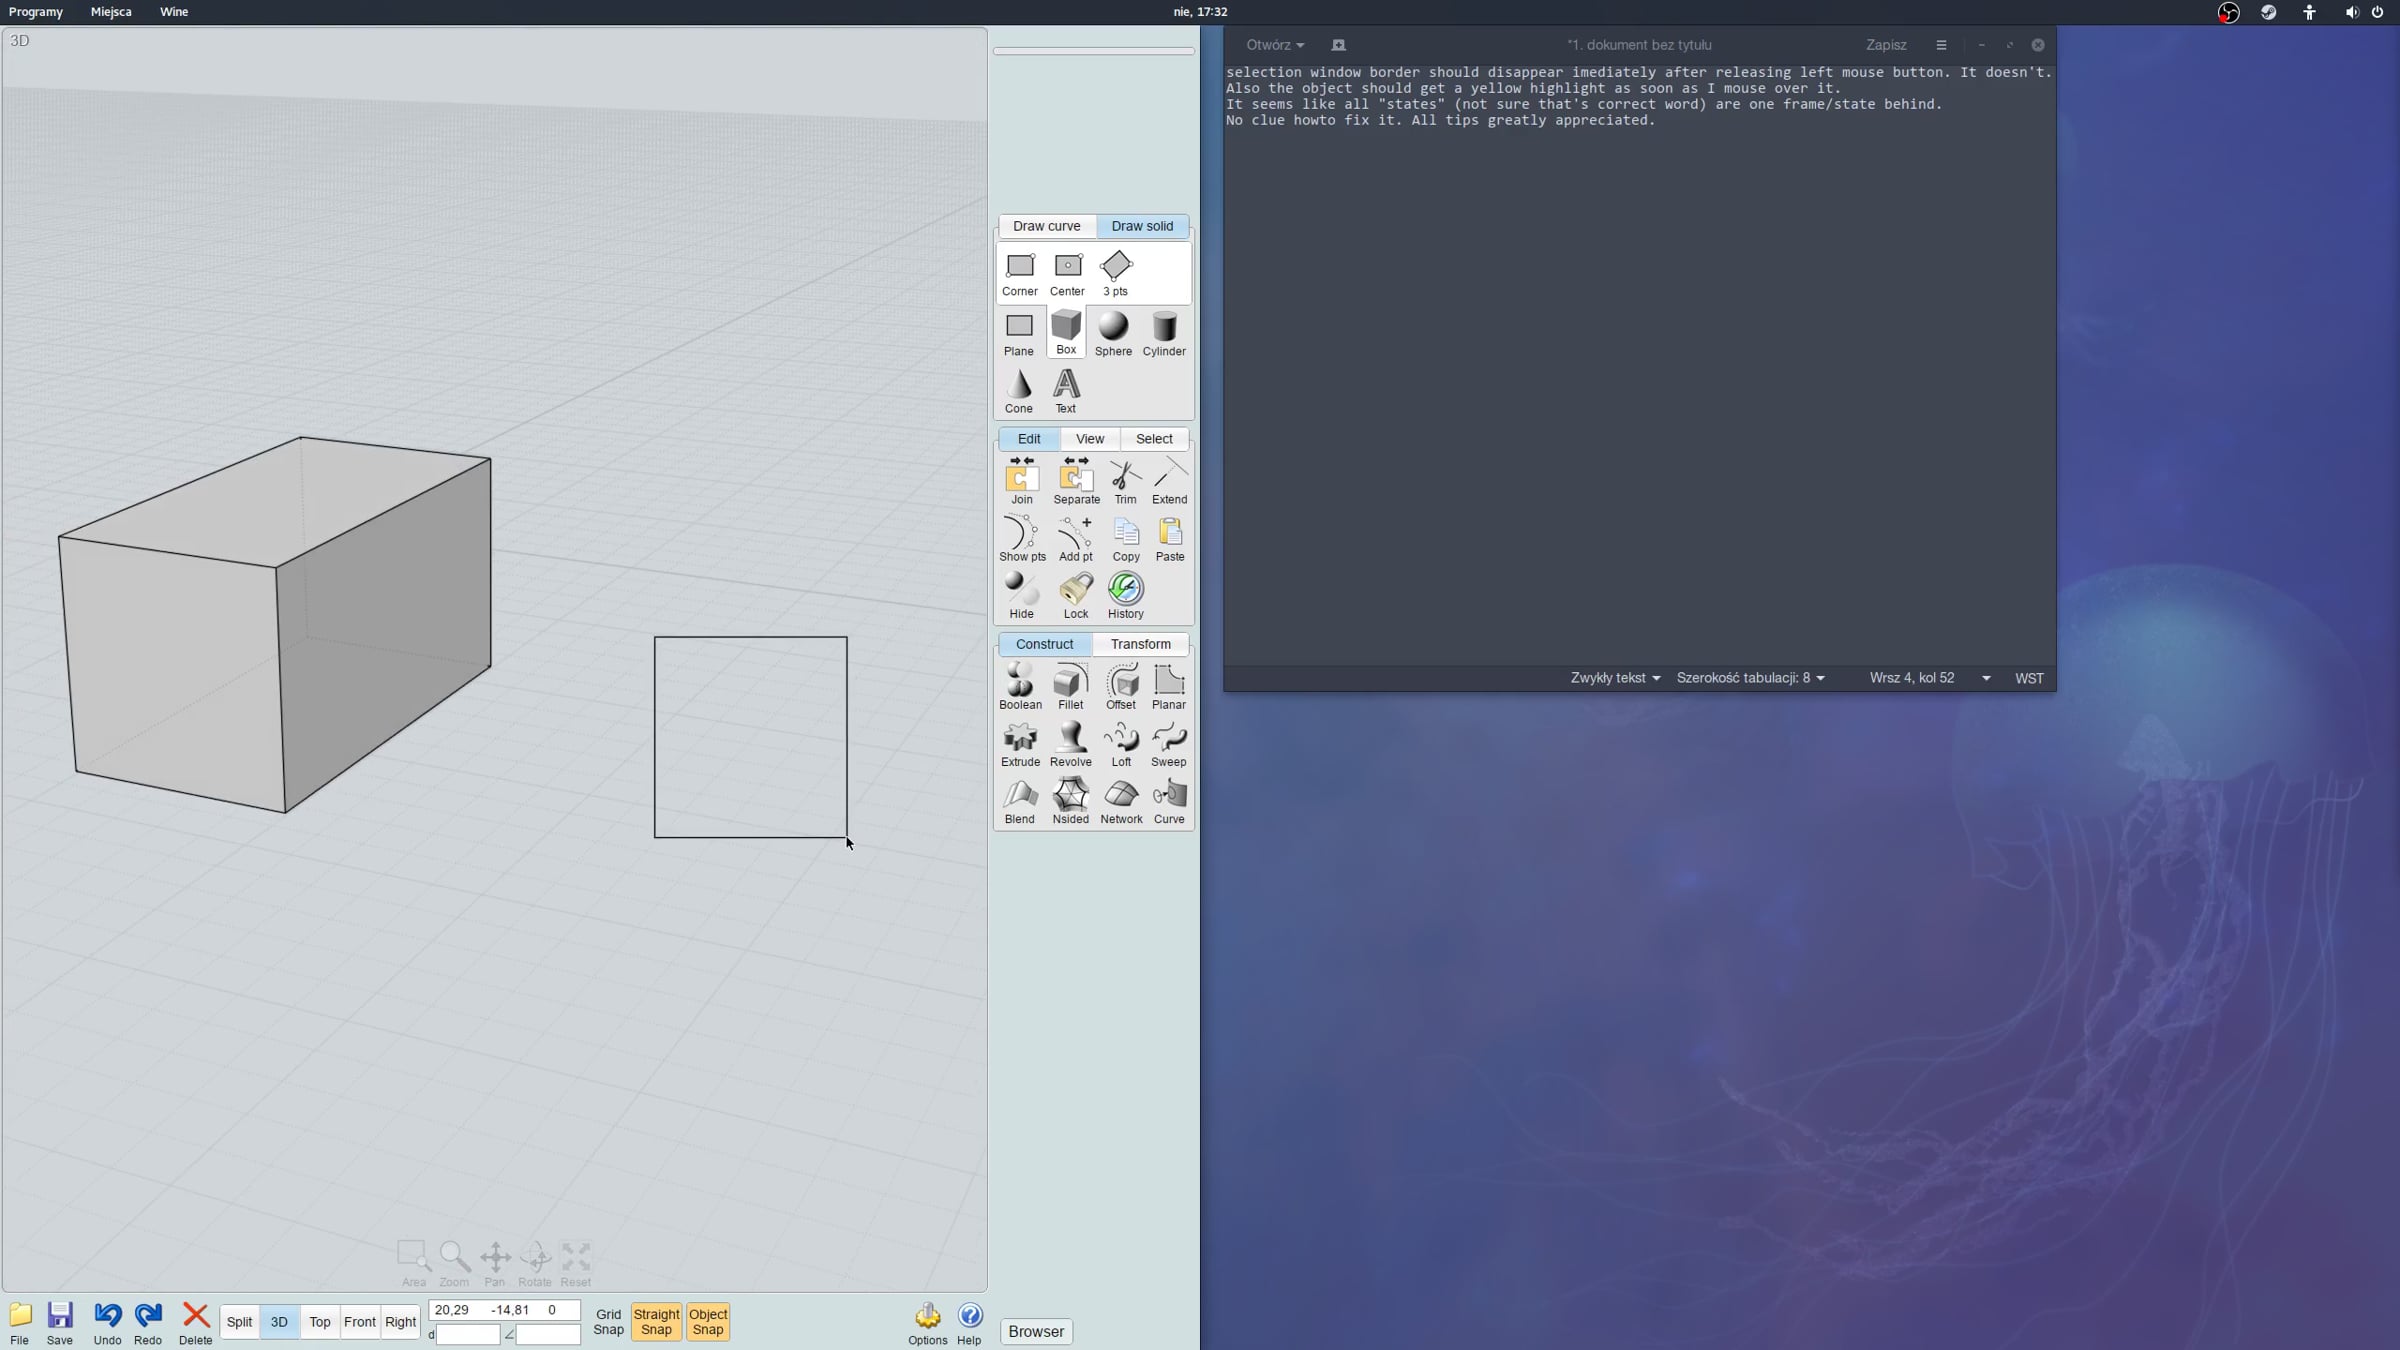Open the Otwórz dropdown
This screenshot has width=2400, height=1350.
(x=1274, y=45)
